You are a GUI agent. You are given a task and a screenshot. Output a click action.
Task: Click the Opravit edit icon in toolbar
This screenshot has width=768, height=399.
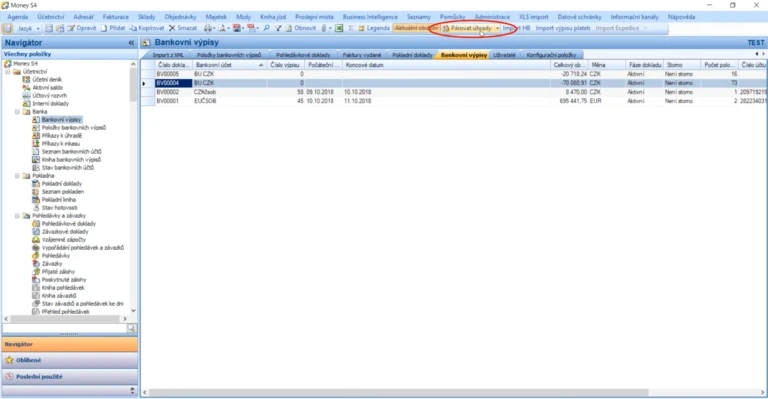point(71,28)
